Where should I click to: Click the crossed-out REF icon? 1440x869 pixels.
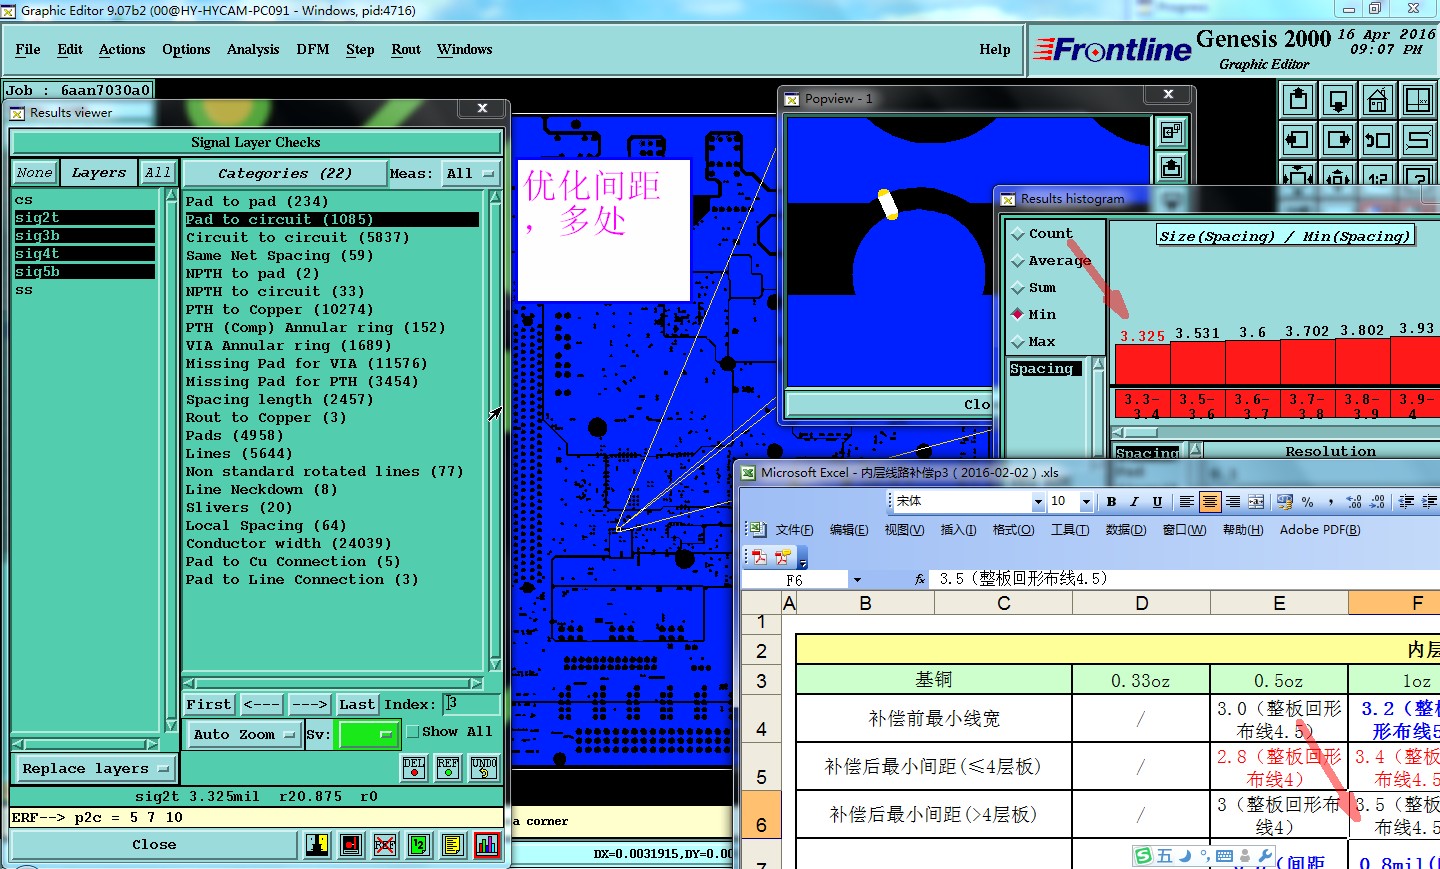click(x=385, y=845)
